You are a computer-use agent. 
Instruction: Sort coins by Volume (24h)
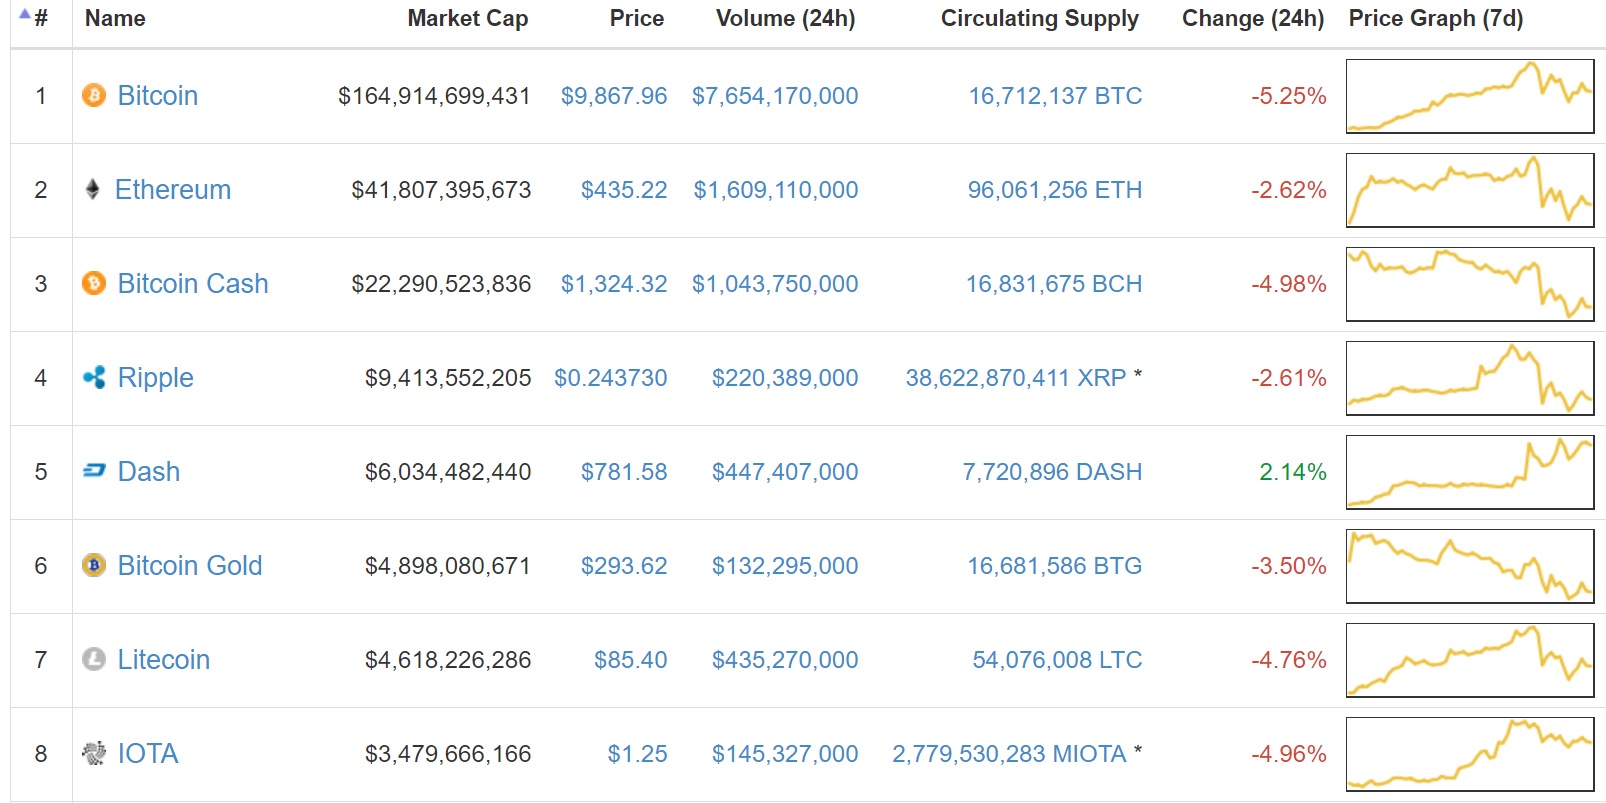click(x=785, y=18)
